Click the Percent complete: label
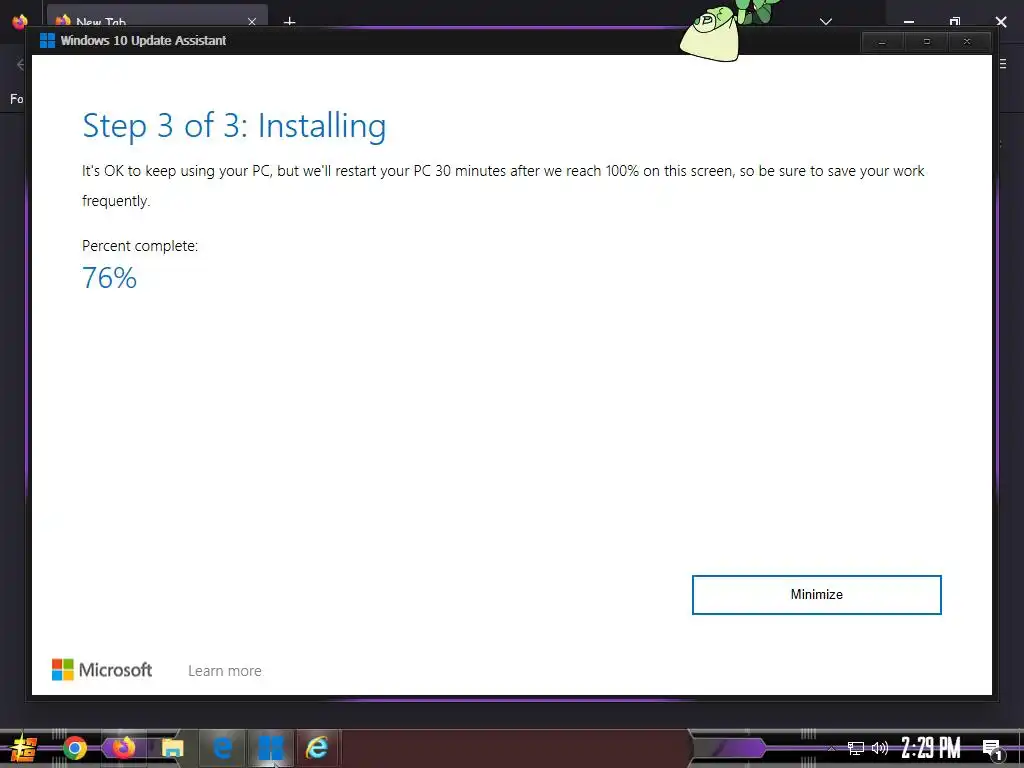 tap(140, 246)
